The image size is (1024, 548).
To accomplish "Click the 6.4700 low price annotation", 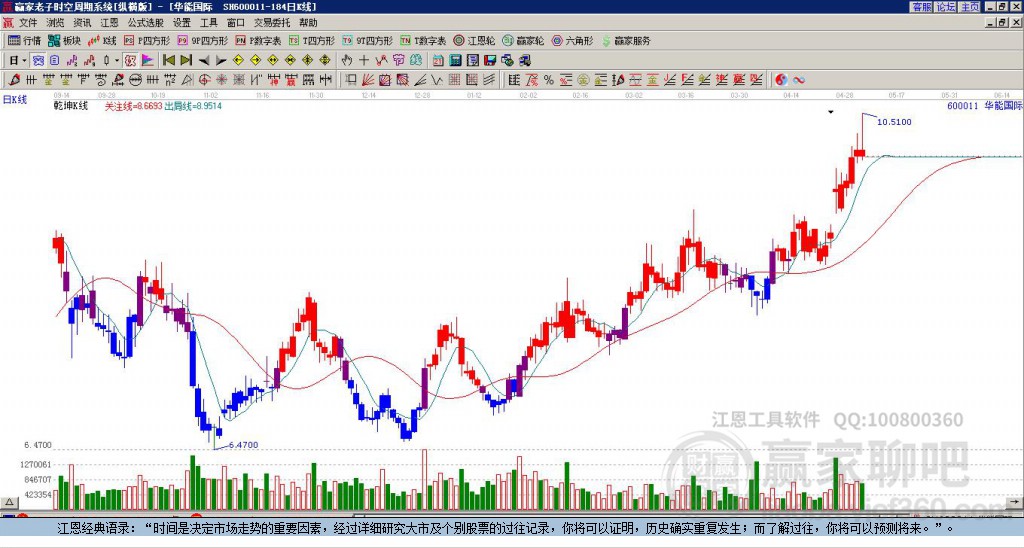I will click(244, 445).
